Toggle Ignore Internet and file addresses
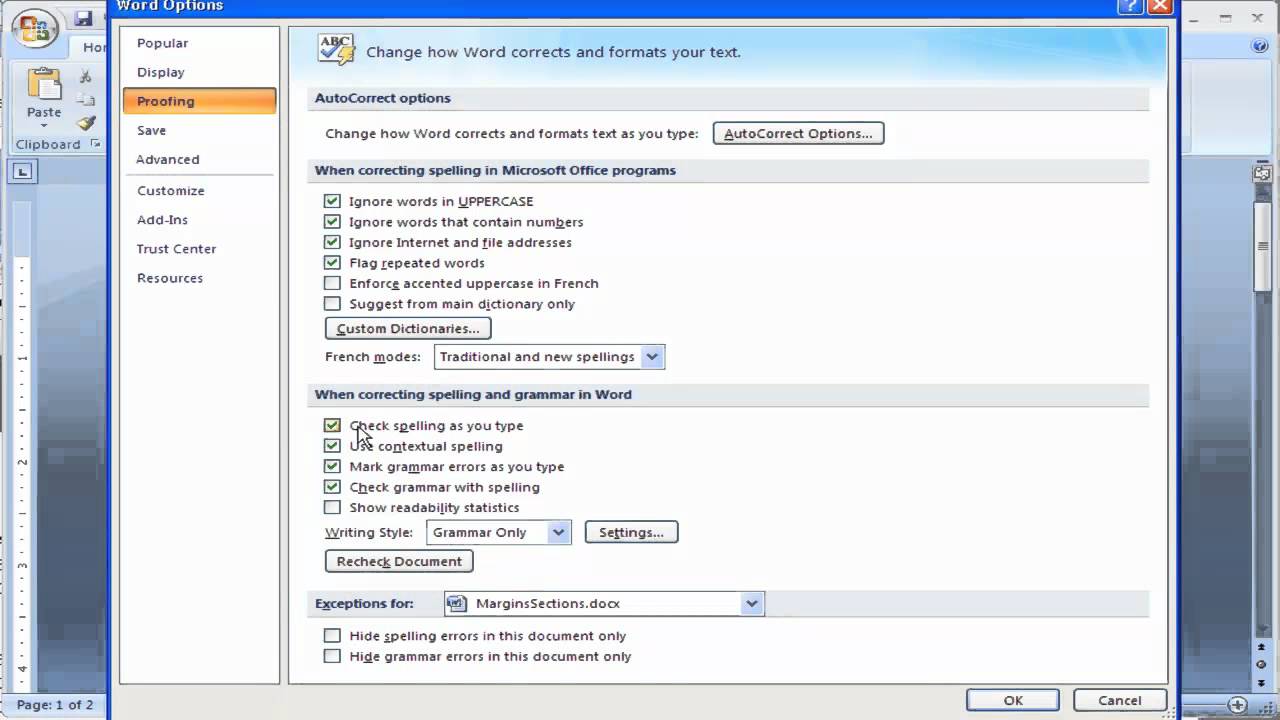1280x720 pixels. click(x=332, y=242)
